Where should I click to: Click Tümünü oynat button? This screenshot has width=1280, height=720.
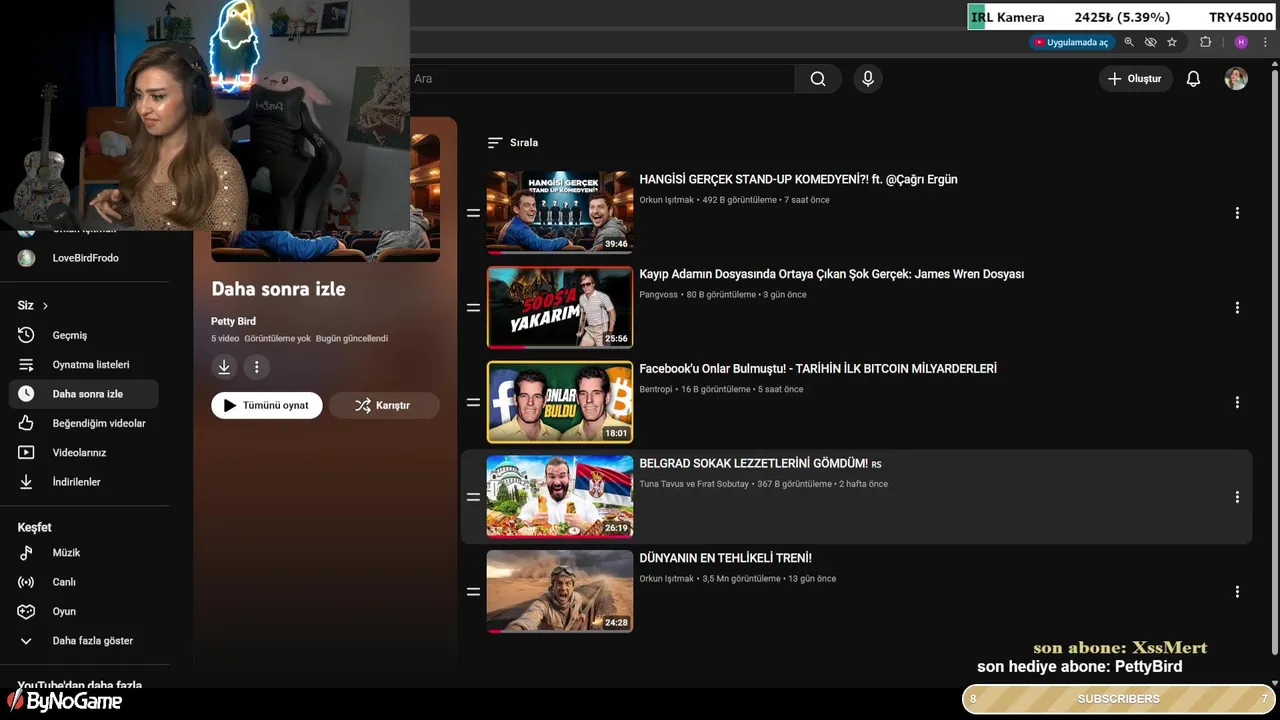pos(266,405)
